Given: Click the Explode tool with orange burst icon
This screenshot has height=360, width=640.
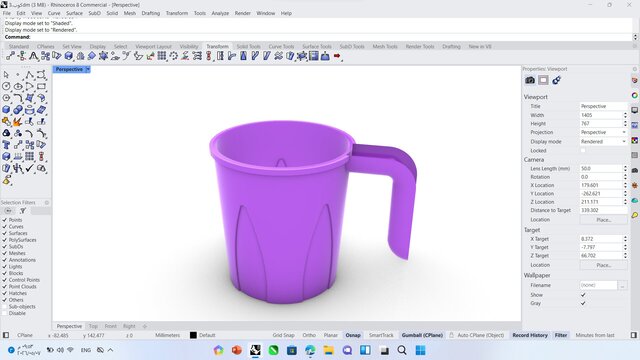Looking at the screenshot, I should click(18, 122).
